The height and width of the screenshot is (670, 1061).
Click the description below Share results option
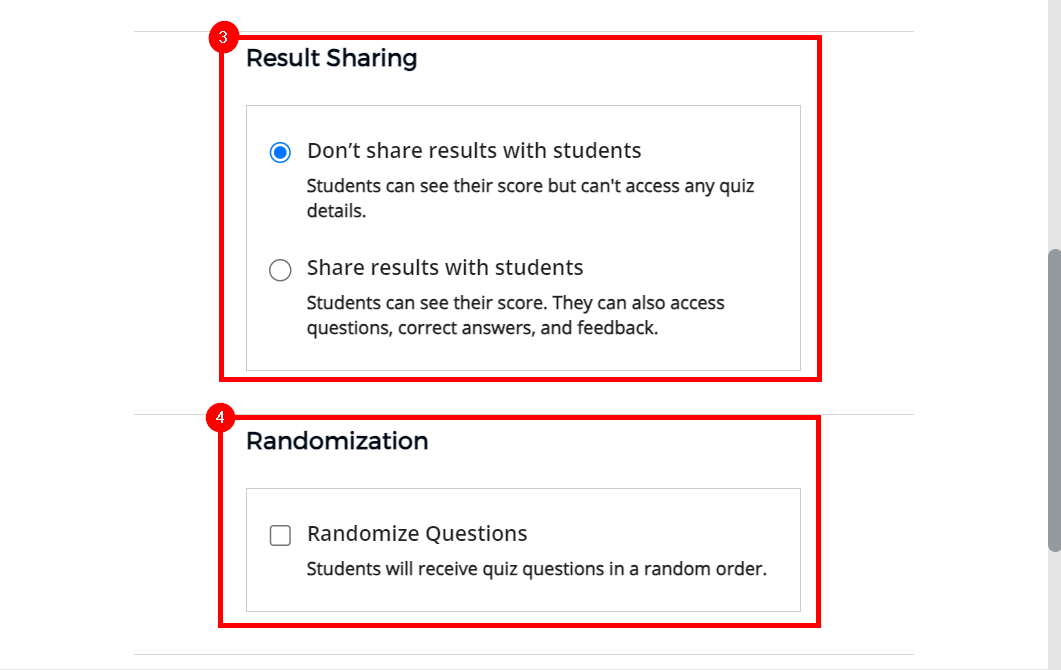click(x=515, y=315)
